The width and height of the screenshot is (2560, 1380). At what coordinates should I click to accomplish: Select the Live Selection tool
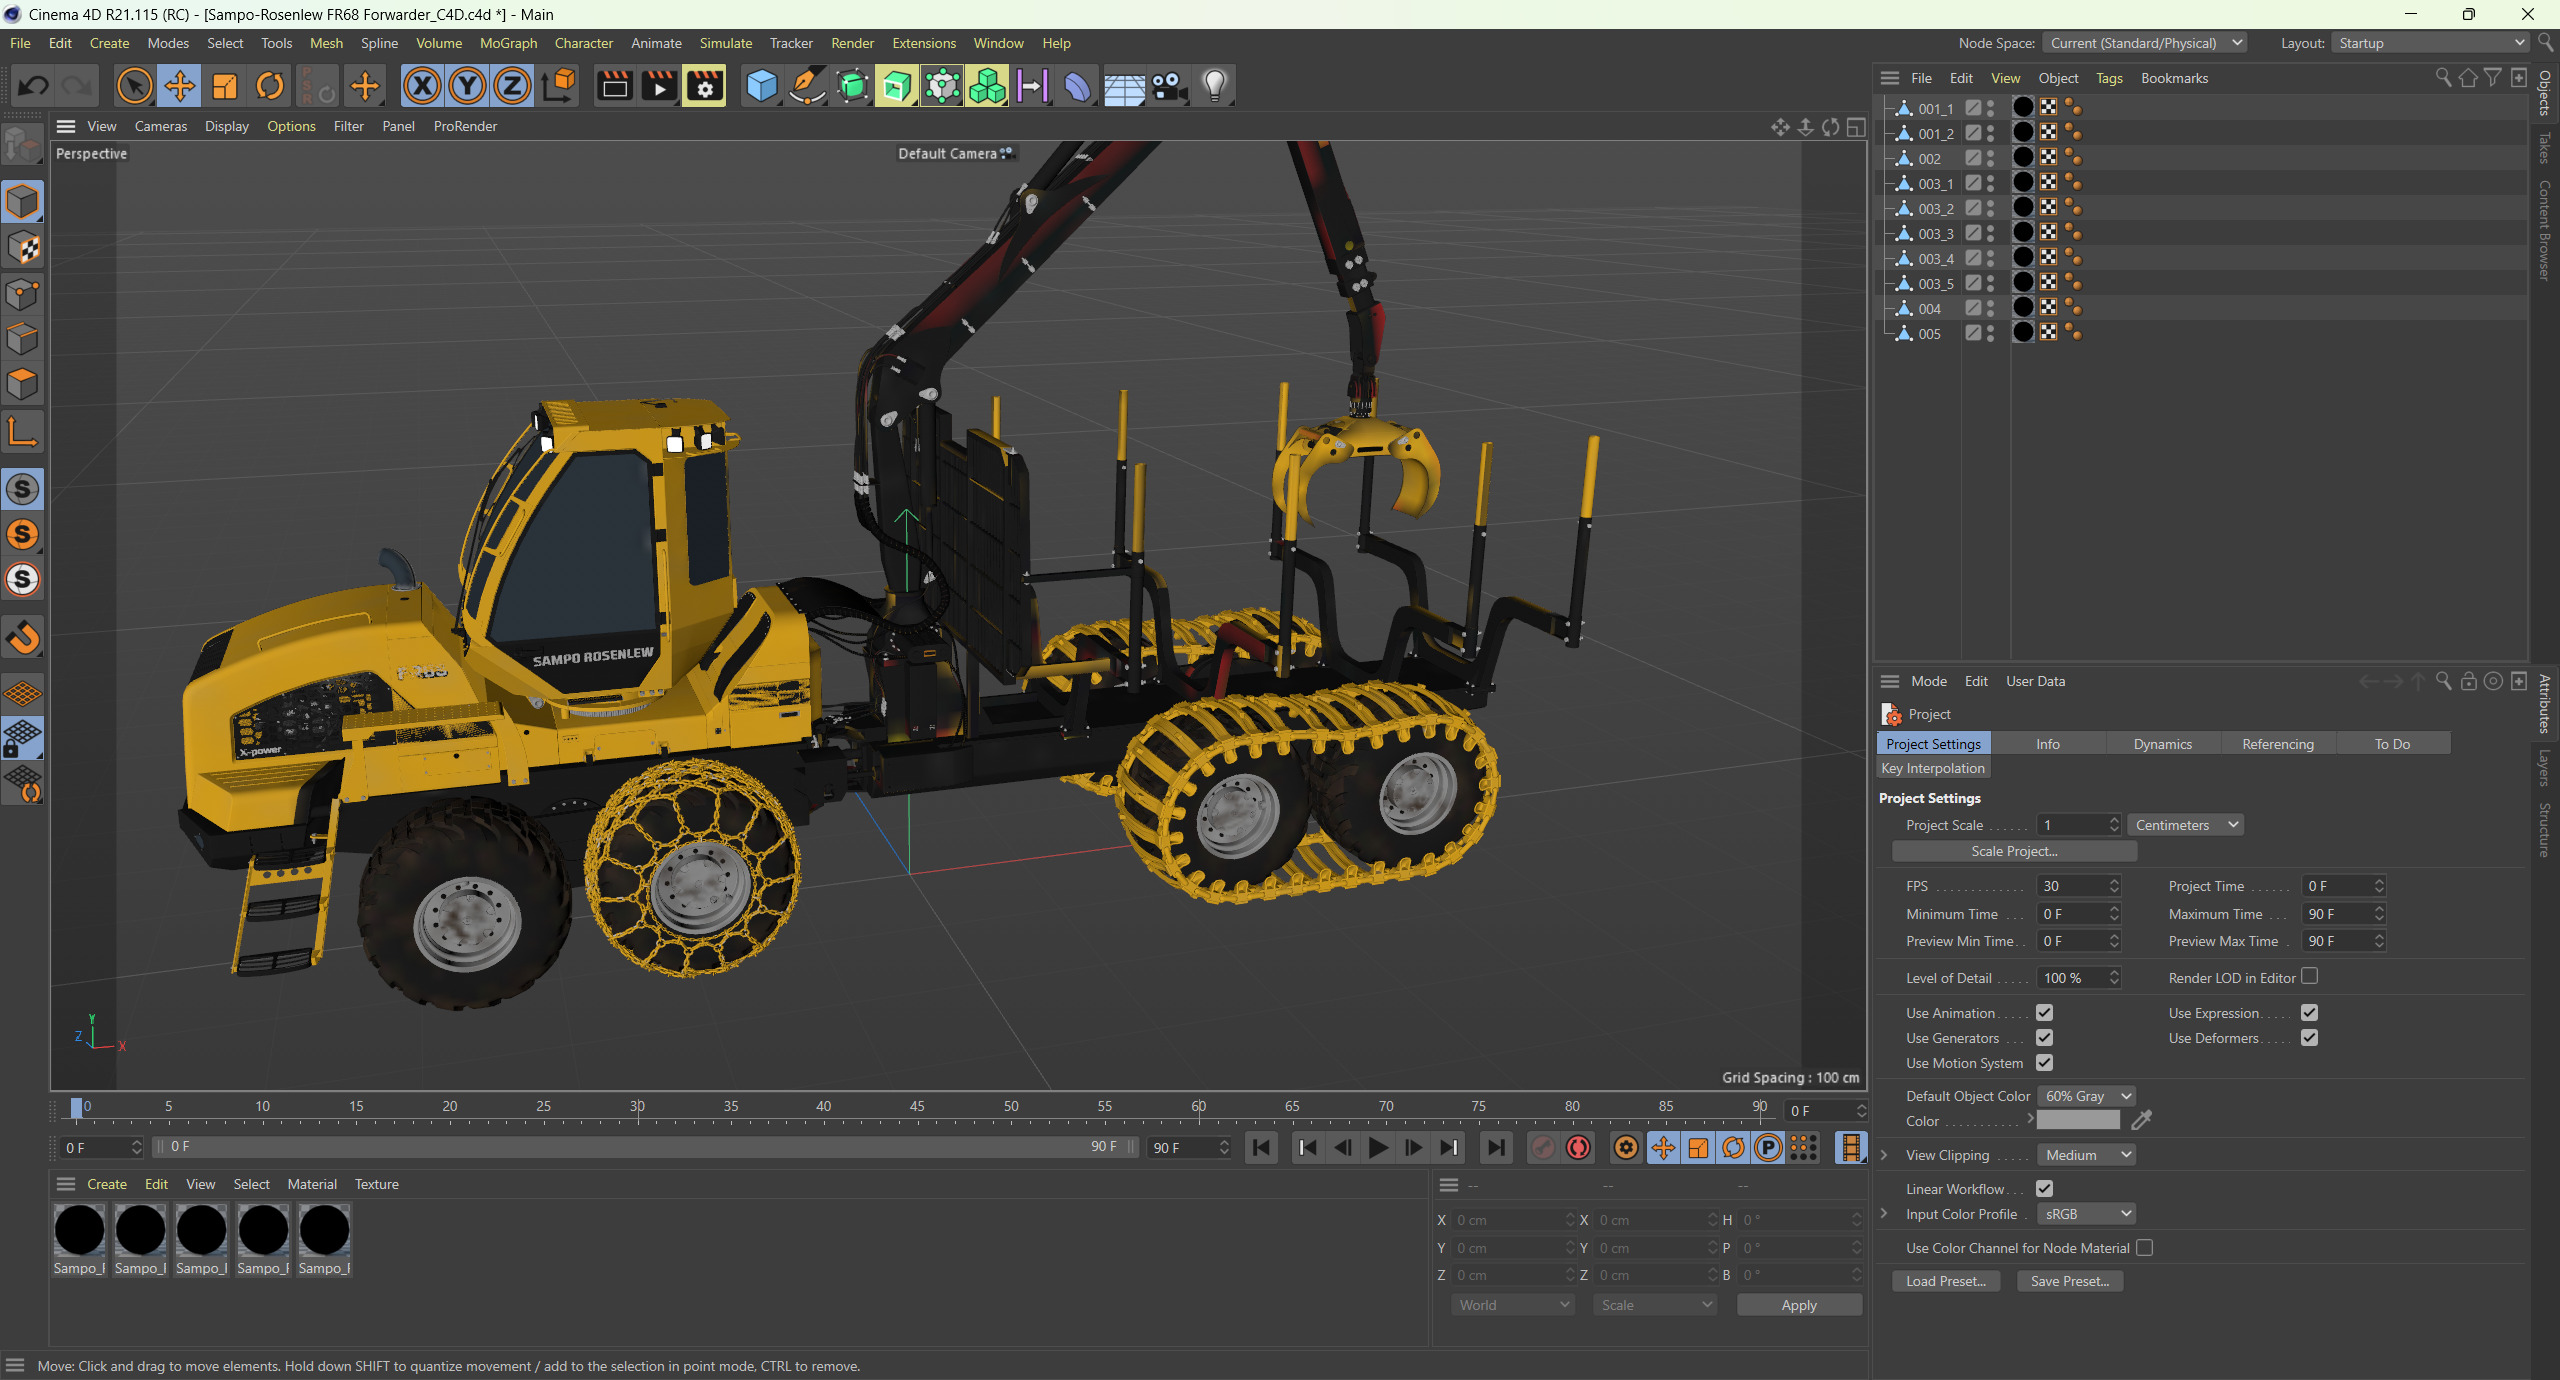pyautogui.click(x=134, y=86)
